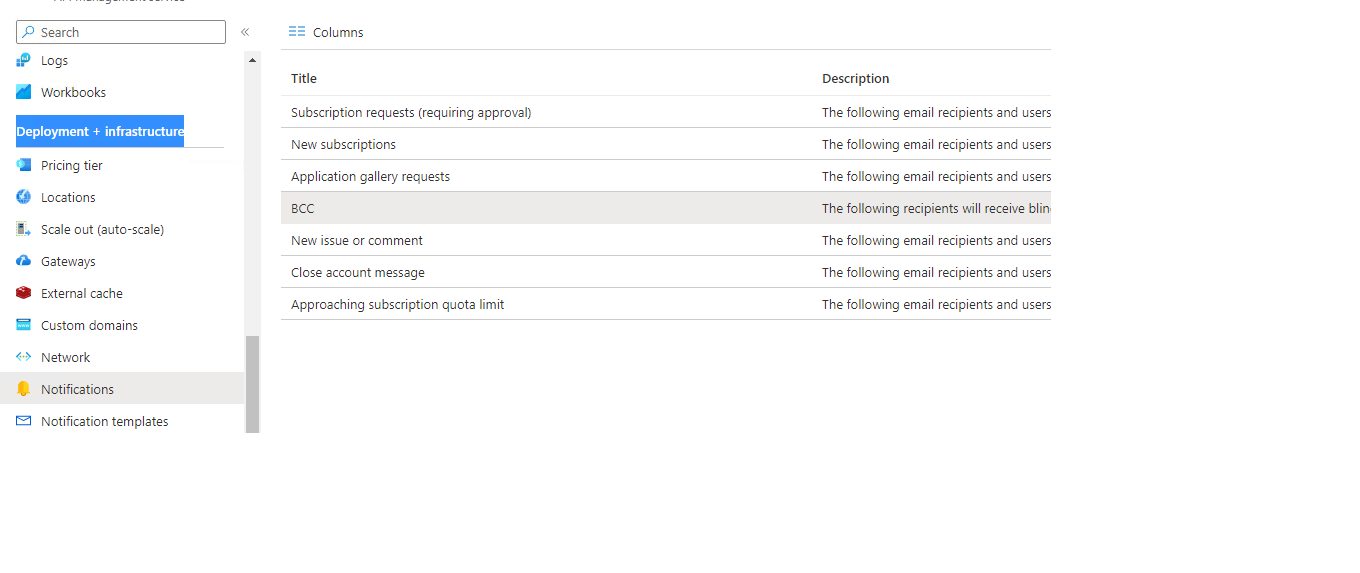
Task: Click the External cache red icon
Action: (x=24, y=293)
